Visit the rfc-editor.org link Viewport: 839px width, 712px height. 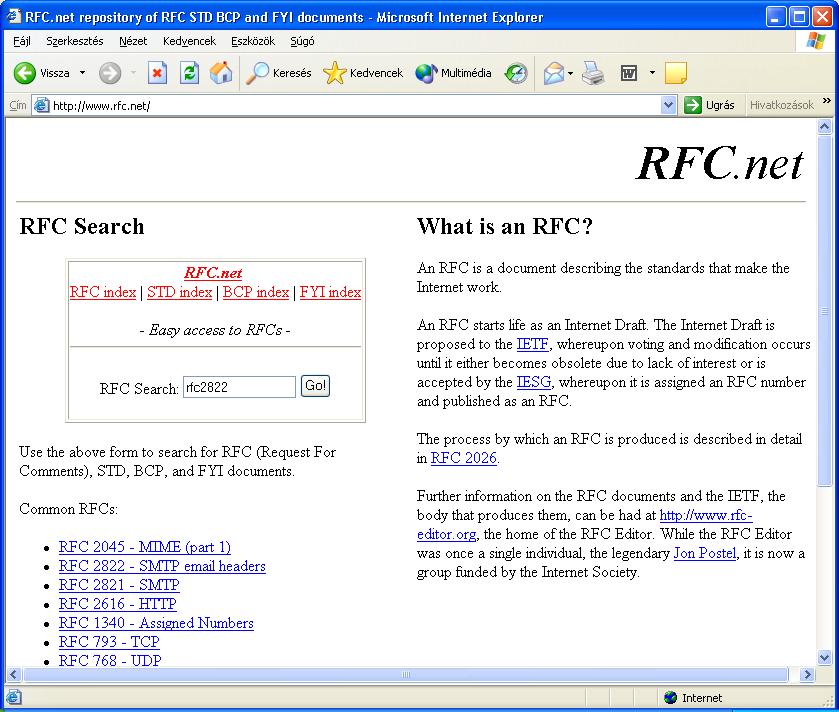click(706, 515)
